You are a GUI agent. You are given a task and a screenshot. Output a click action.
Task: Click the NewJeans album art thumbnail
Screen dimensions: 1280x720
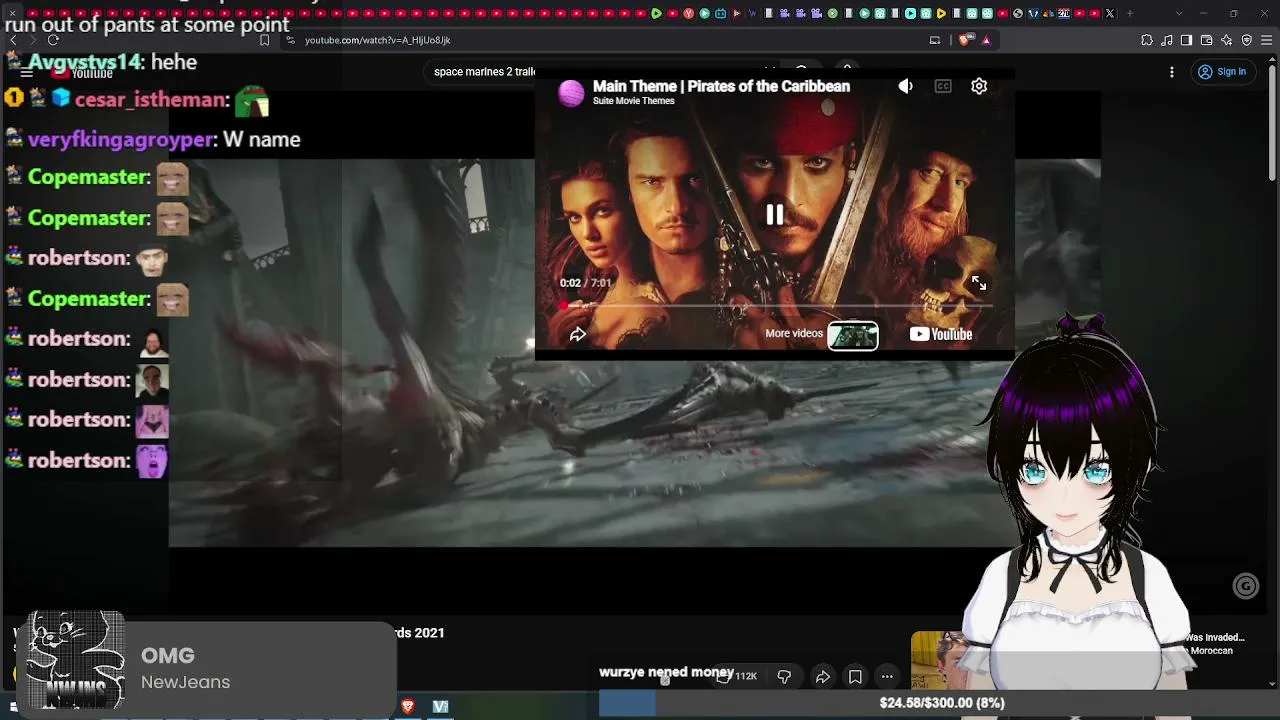click(75, 661)
